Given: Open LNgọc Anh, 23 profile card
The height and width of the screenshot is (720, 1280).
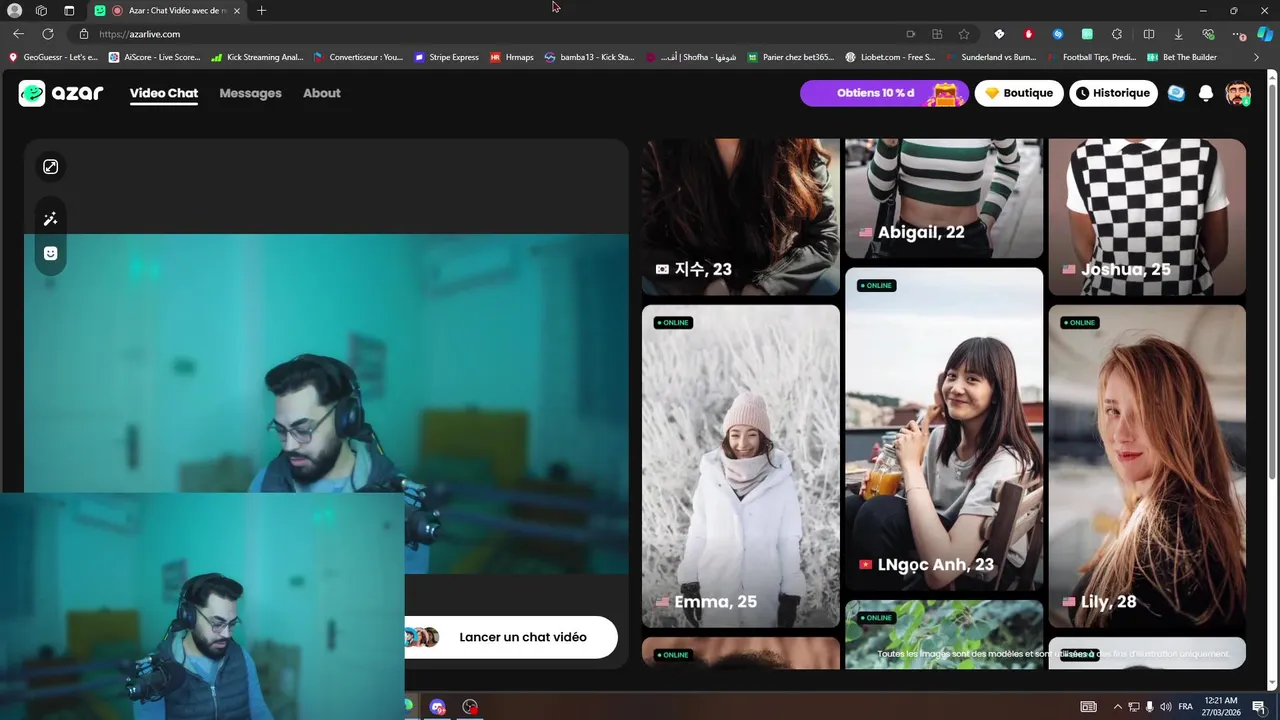Looking at the screenshot, I should click(x=944, y=429).
